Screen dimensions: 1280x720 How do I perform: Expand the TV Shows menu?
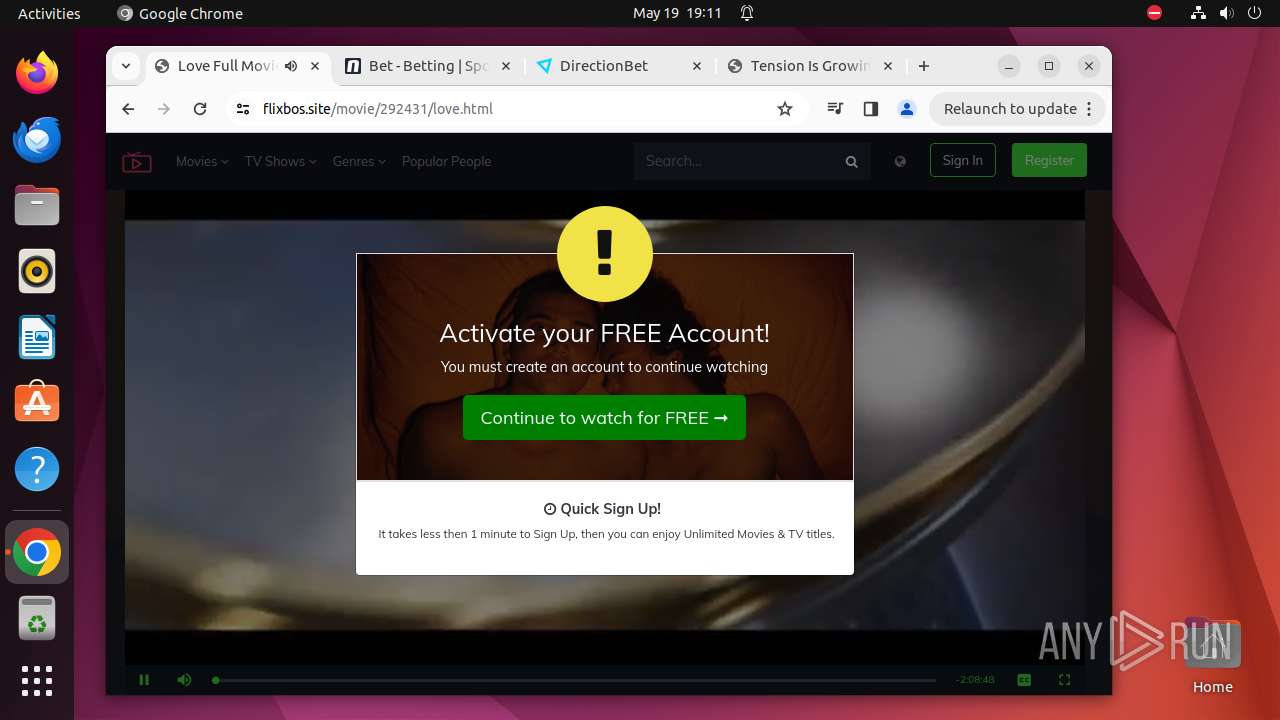click(280, 161)
